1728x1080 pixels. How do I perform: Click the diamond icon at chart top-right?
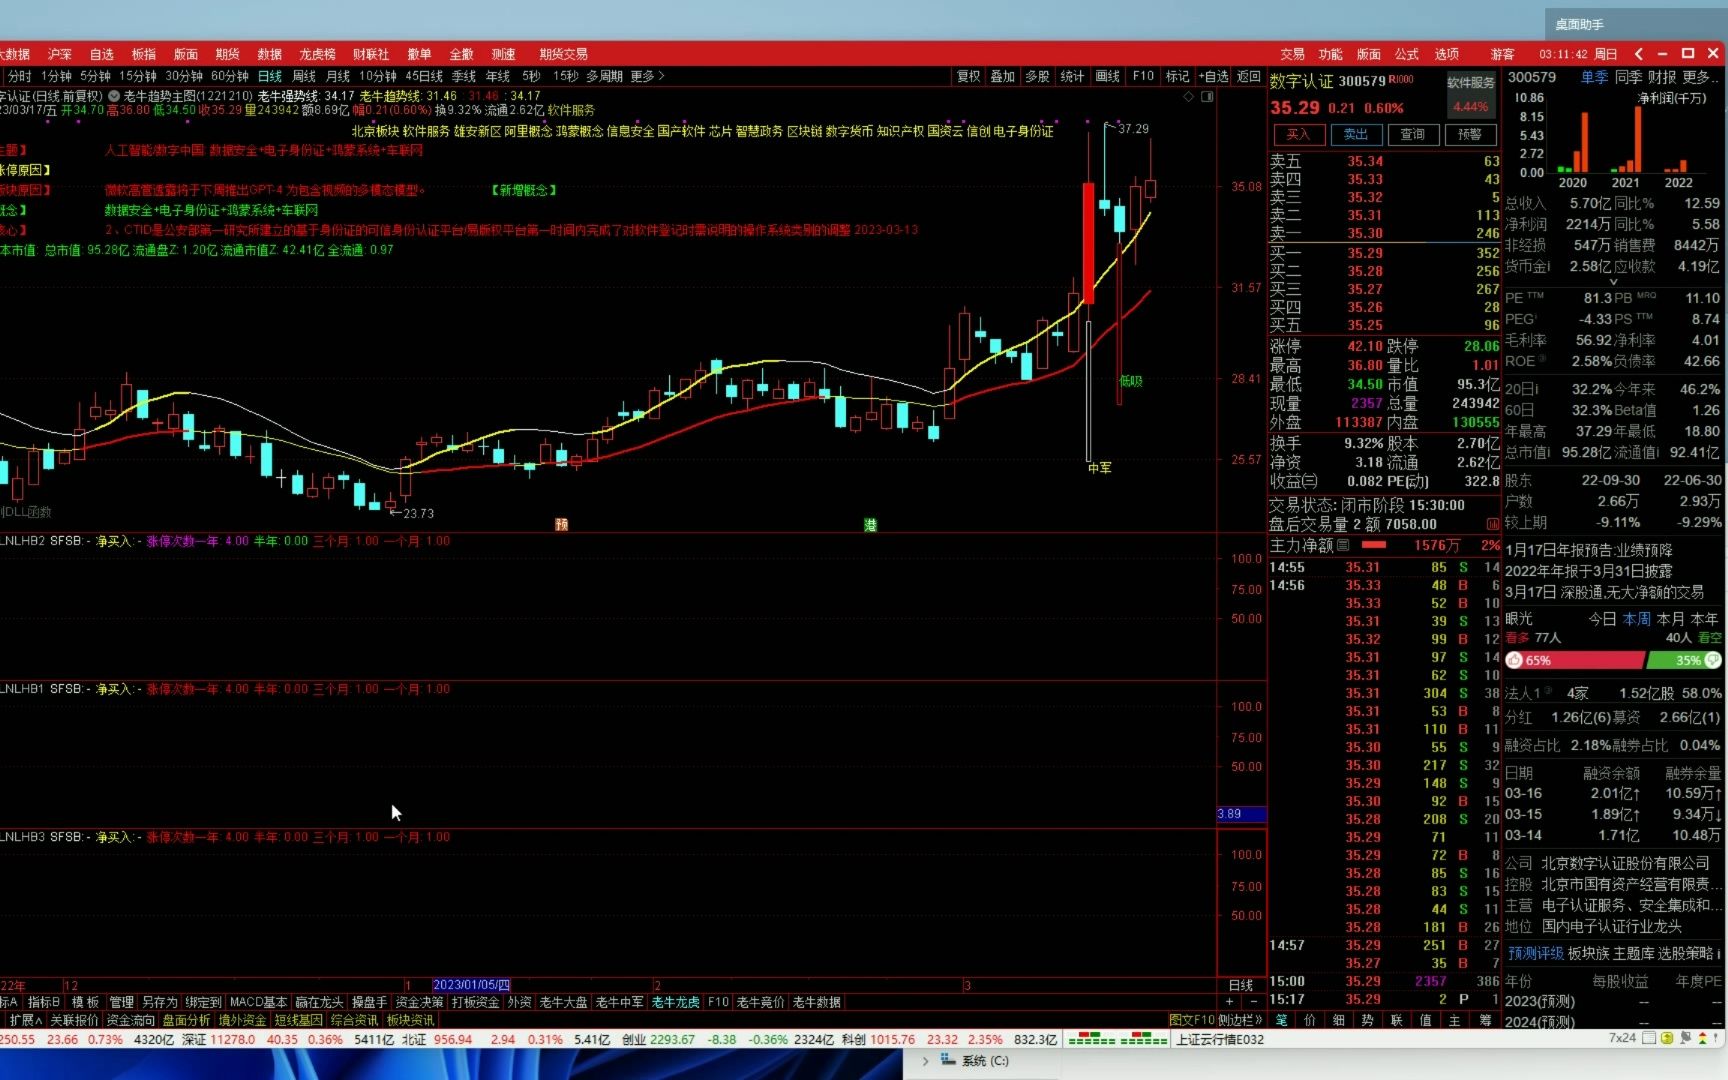(x=1188, y=96)
